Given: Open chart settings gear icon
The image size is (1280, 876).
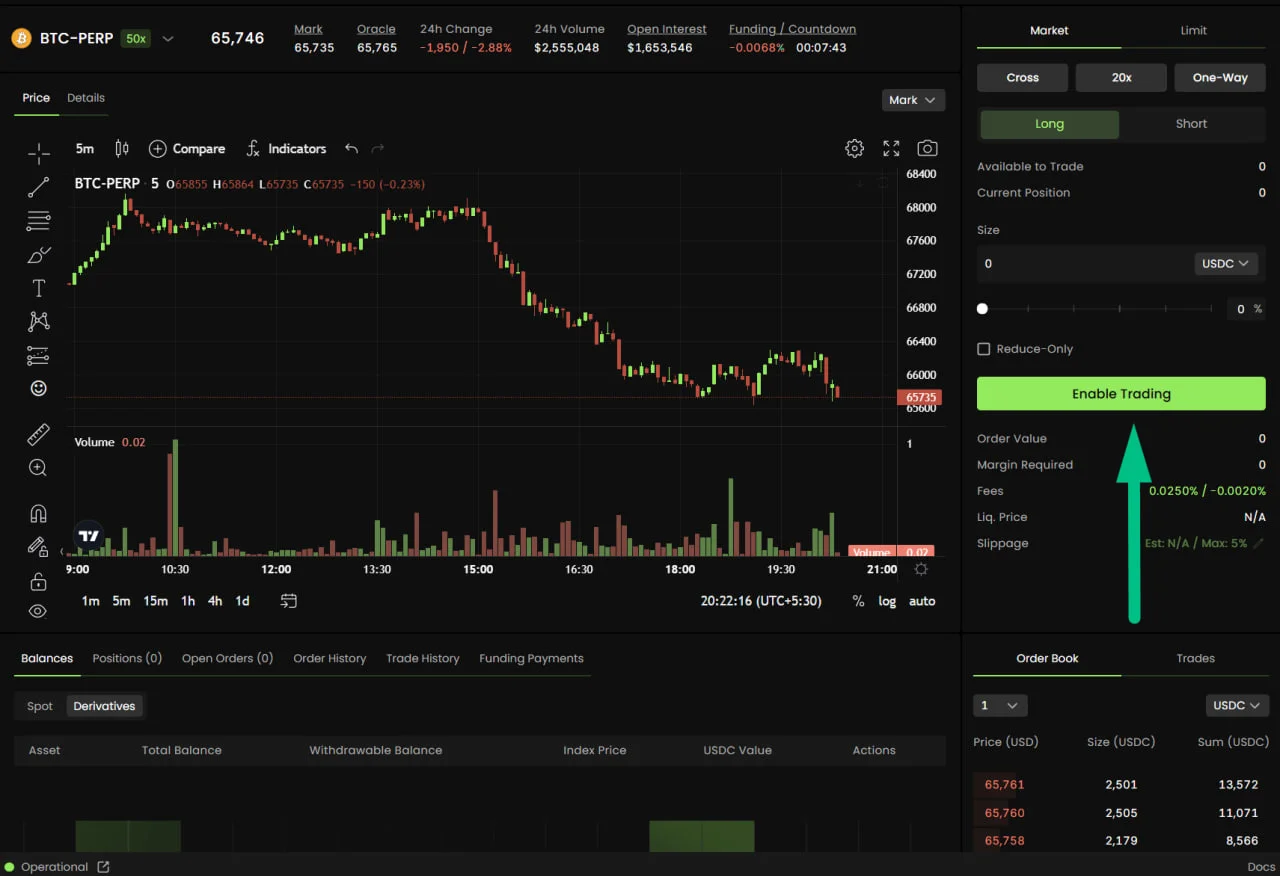Looking at the screenshot, I should click(x=854, y=148).
